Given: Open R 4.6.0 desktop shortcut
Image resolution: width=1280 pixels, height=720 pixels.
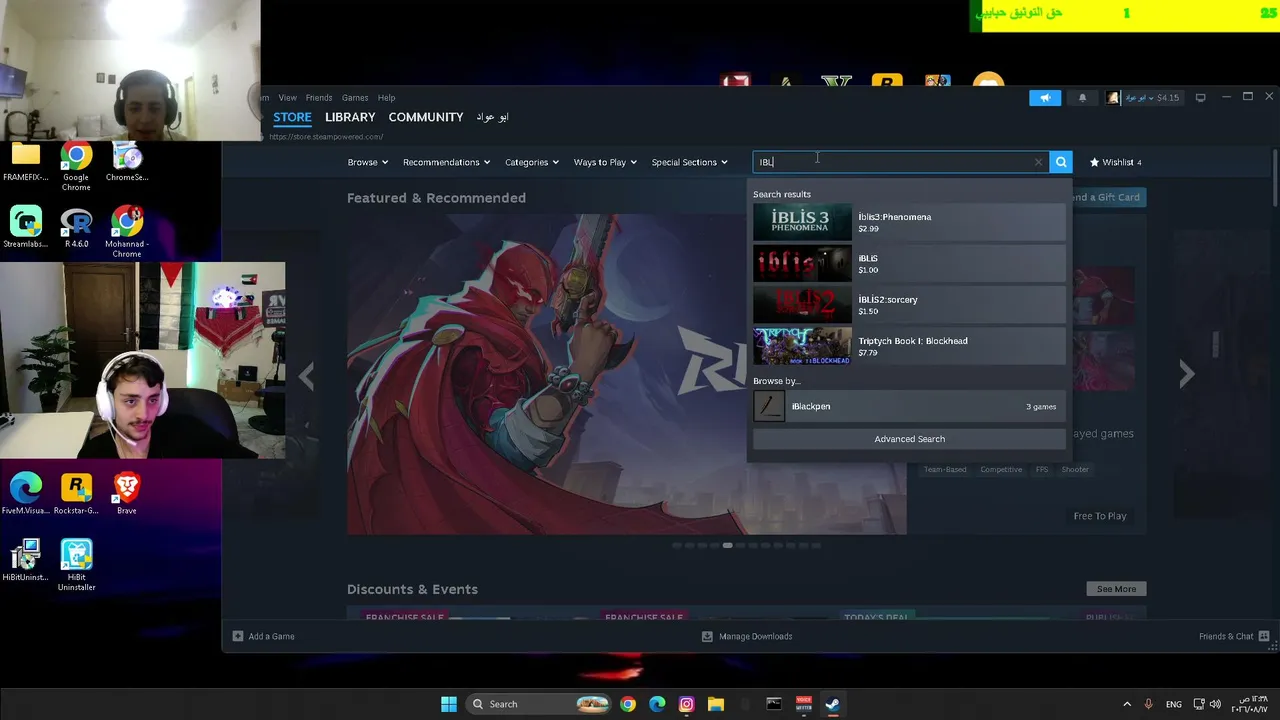Looking at the screenshot, I should click(x=76, y=228).
